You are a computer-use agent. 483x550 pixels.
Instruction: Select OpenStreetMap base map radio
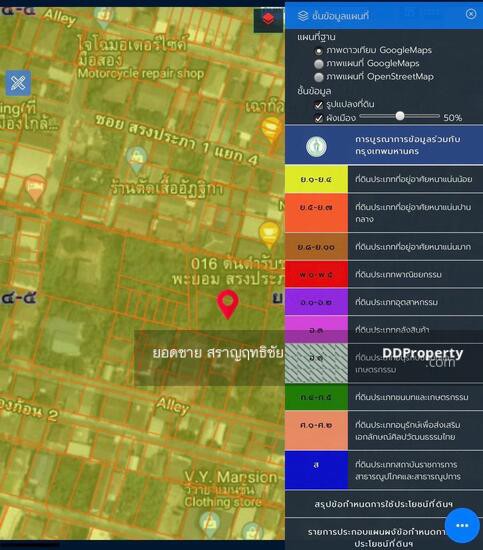coord(318,77)
